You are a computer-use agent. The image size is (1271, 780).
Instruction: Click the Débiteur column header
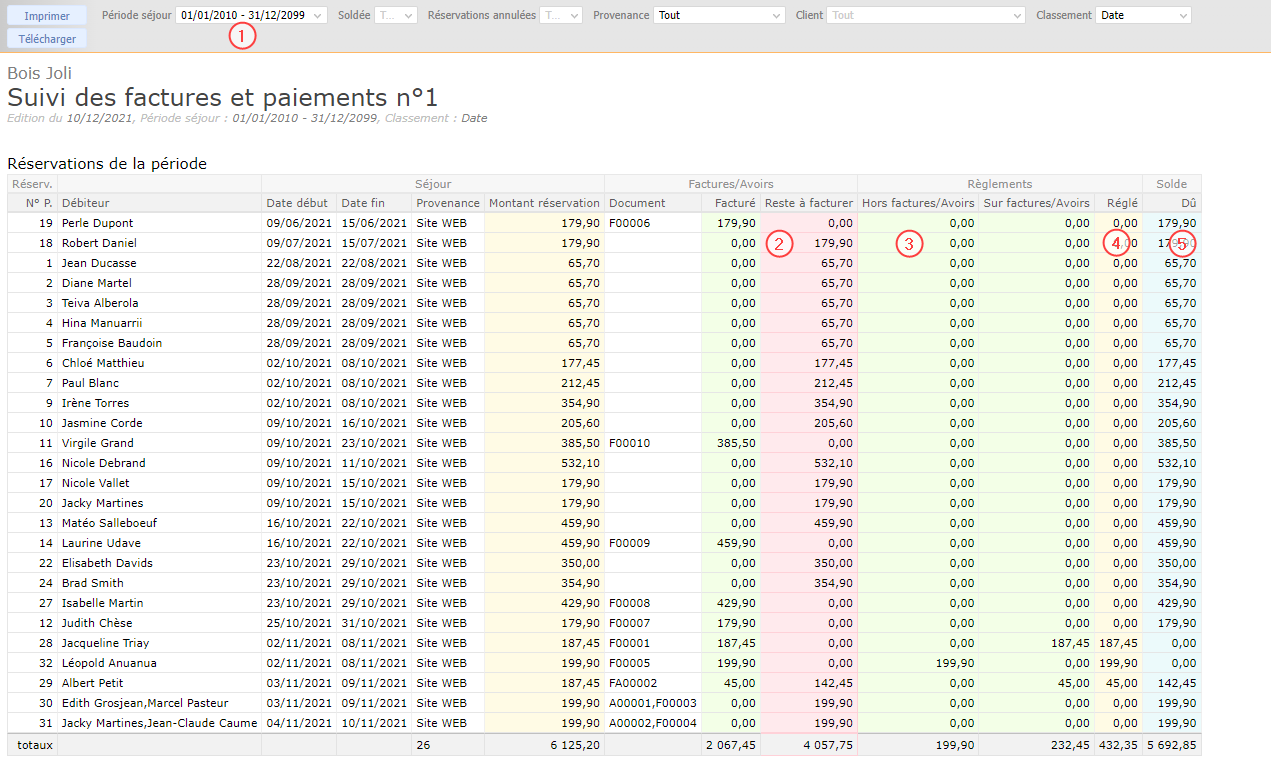click(x=85, y=203)
